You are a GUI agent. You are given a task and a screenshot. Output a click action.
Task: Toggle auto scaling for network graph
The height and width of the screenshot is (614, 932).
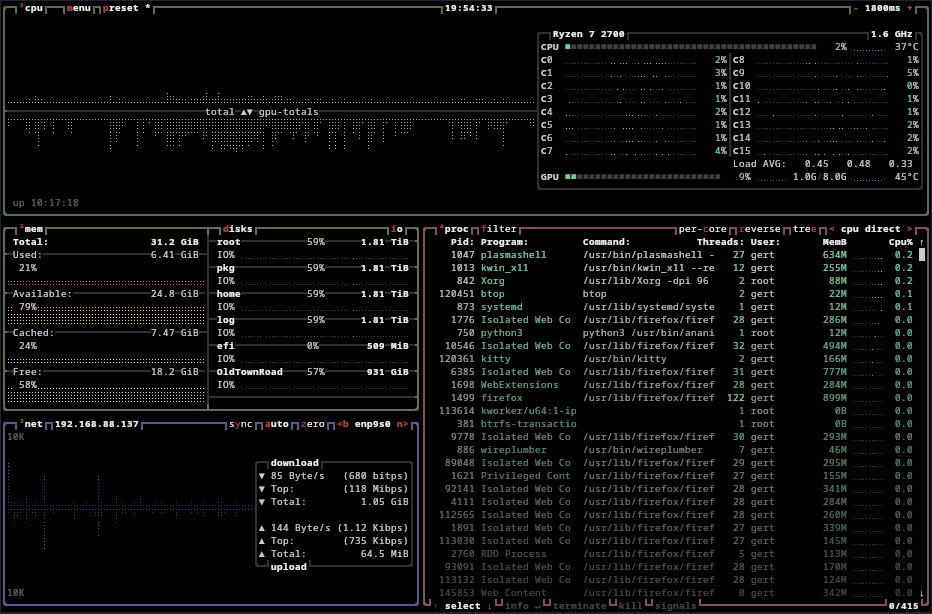[x=277, y=424]
